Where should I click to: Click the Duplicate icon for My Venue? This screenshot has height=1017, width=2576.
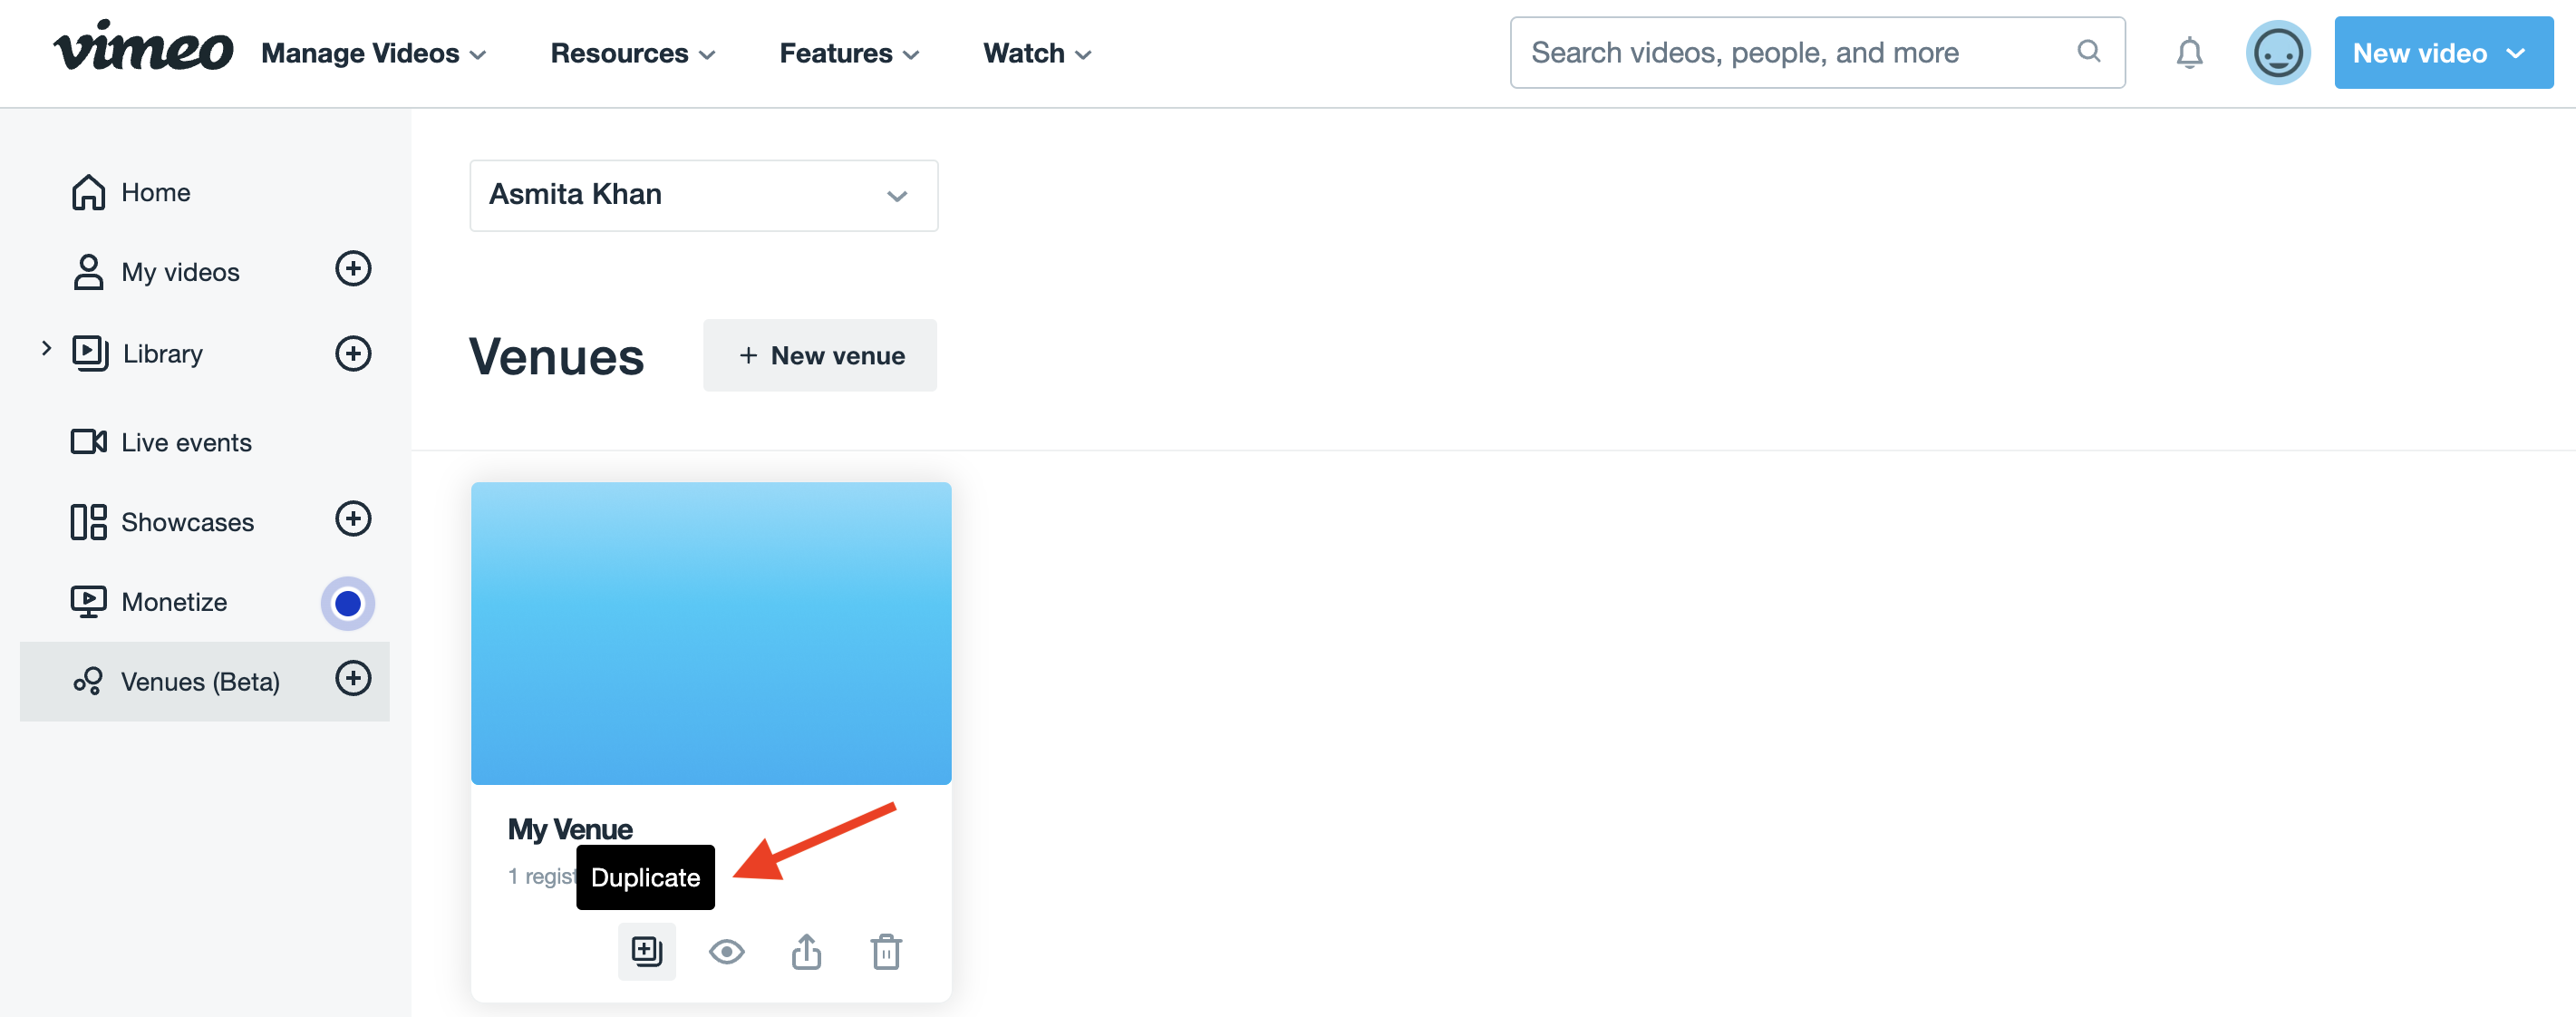pyautogui.click(x=645, y=948)
